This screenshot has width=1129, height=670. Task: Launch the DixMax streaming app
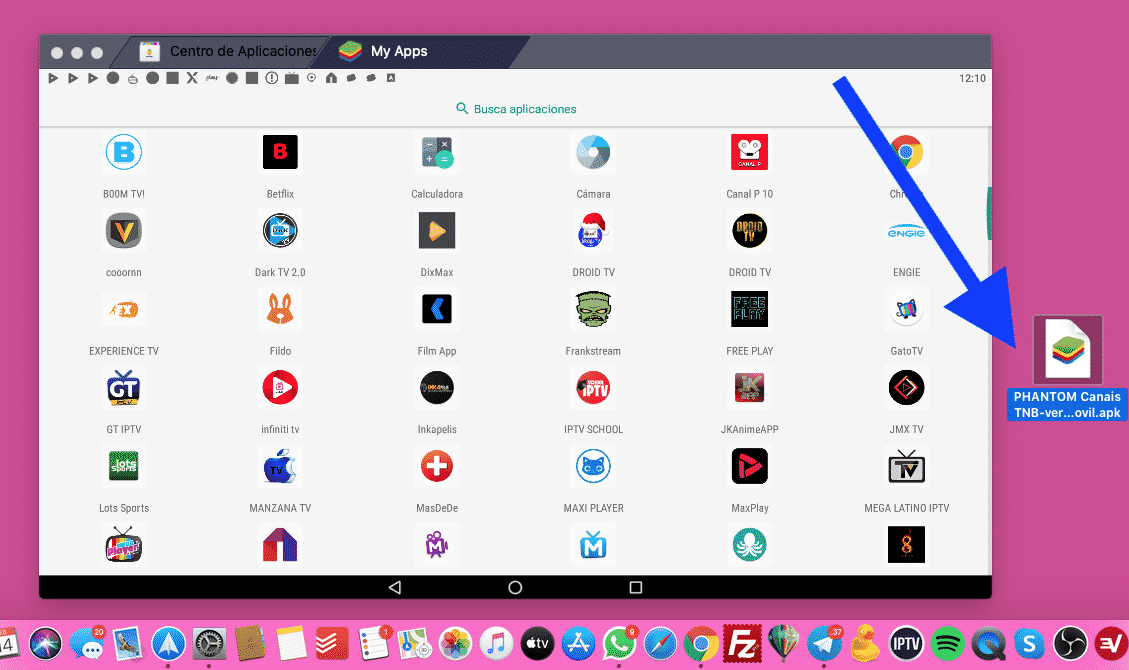click(x=437, y=231)
